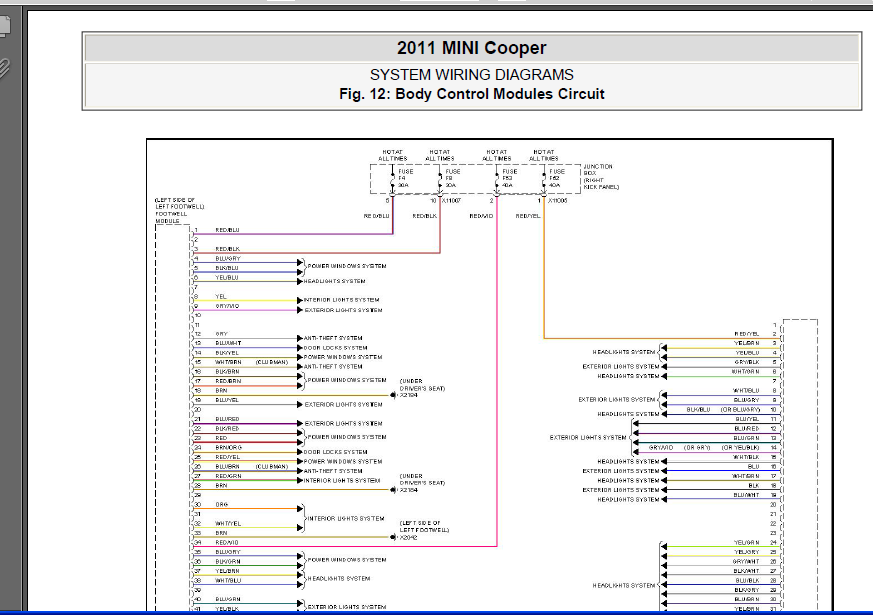The image size is (873, 615).
Task: Click the 'FUSE F52 40A' label
Action: 557,178
